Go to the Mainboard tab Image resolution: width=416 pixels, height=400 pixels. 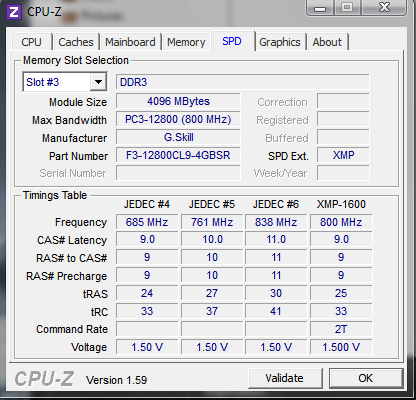(x=130, y=42)
